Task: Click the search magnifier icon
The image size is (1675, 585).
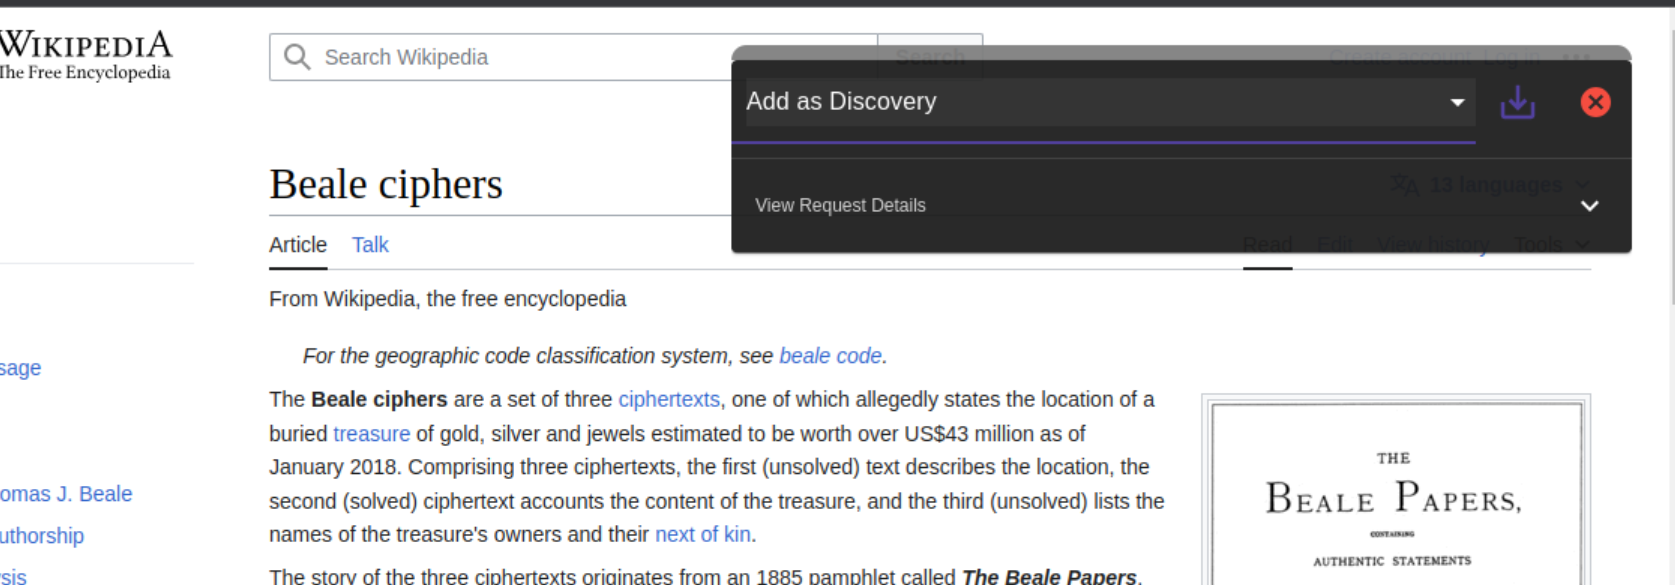Action: [296, 57]
